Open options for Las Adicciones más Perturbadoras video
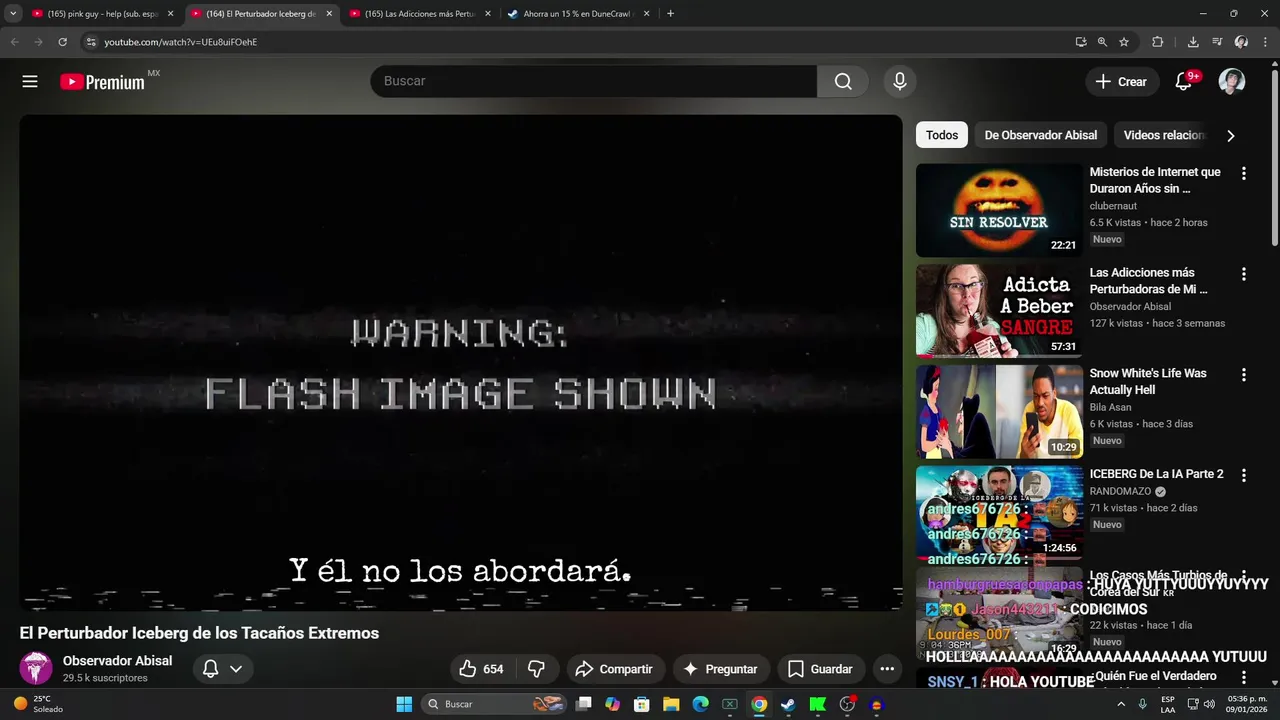This screenshot has width=1280, height=720. coord(1244,274)
